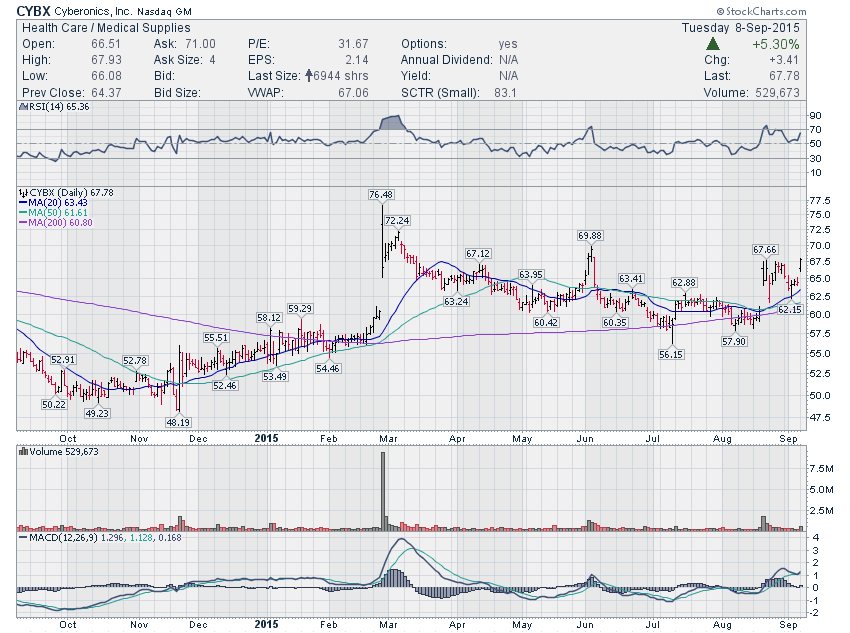Click the 6944 shrs last size value
This screenshot has width=850, height=633.
tap(341, 76)
